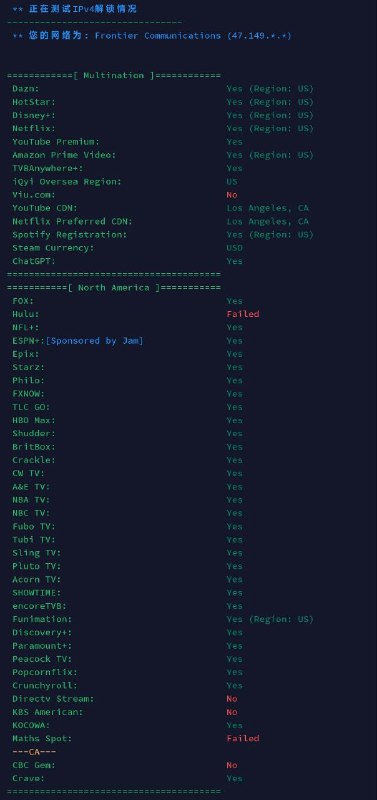Select the Steam Currency USD value
The height and width of the screenshot is (800, 377).
pyautogui.click(x=235, y=248)
